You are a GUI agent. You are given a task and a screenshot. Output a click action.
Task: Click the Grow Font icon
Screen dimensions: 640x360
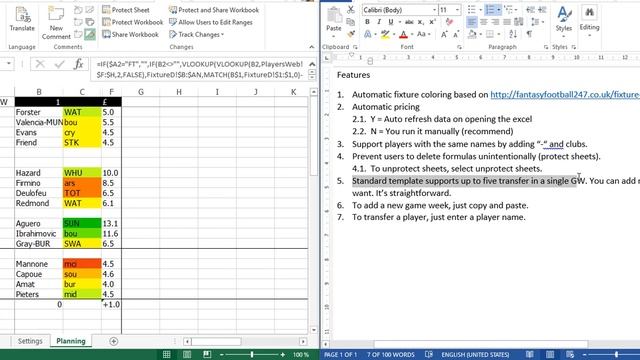[x=444, y=35]
